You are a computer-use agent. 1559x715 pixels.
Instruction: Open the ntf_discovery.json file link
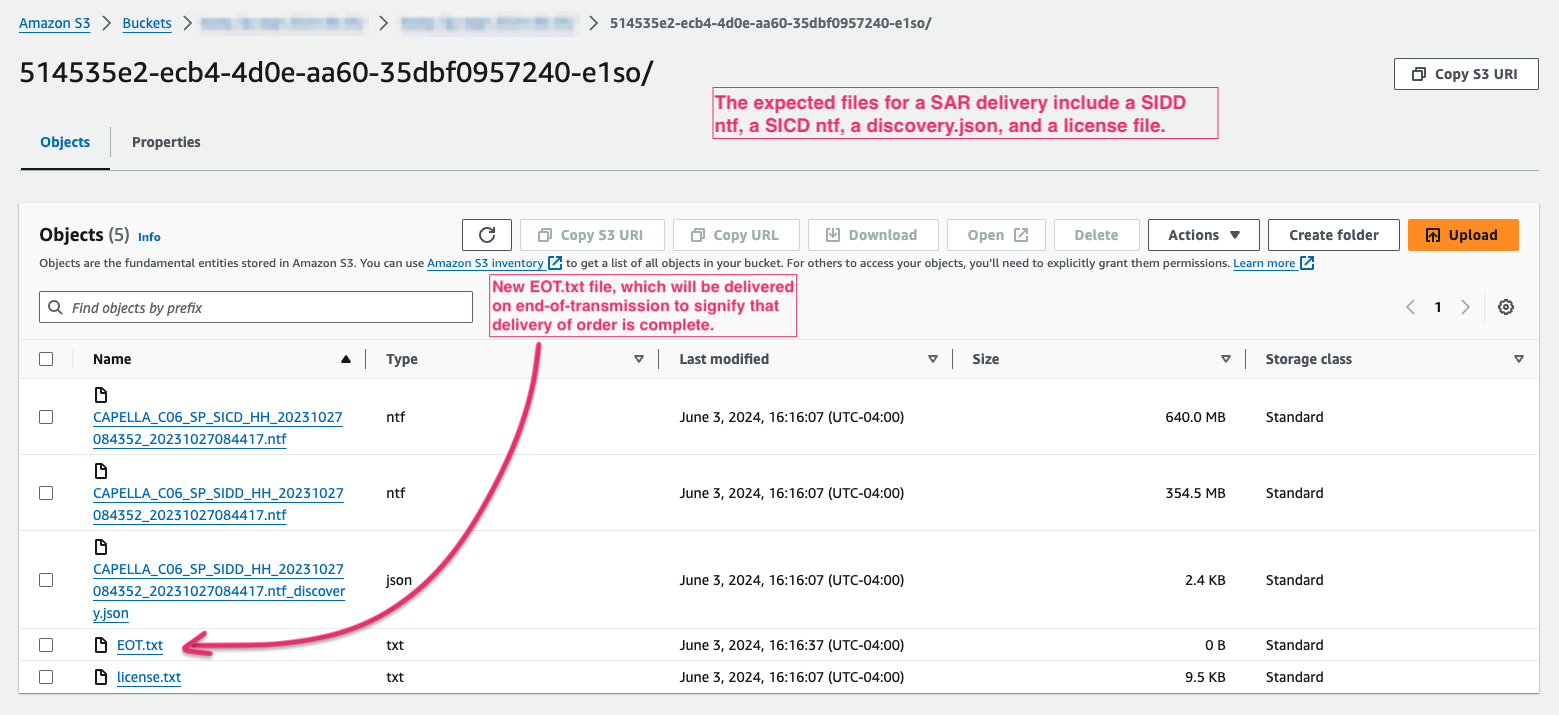[x=219, y=591]
